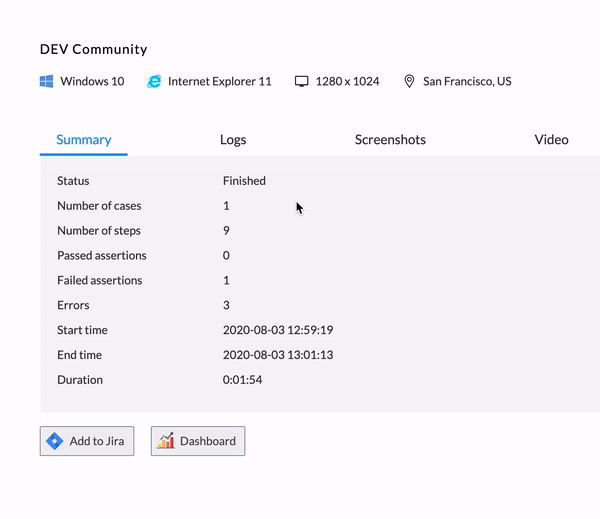Open the Dashboard button
The width and height of the screenshot is (600, 519).
pyautogui.click(x=198, y=441)
